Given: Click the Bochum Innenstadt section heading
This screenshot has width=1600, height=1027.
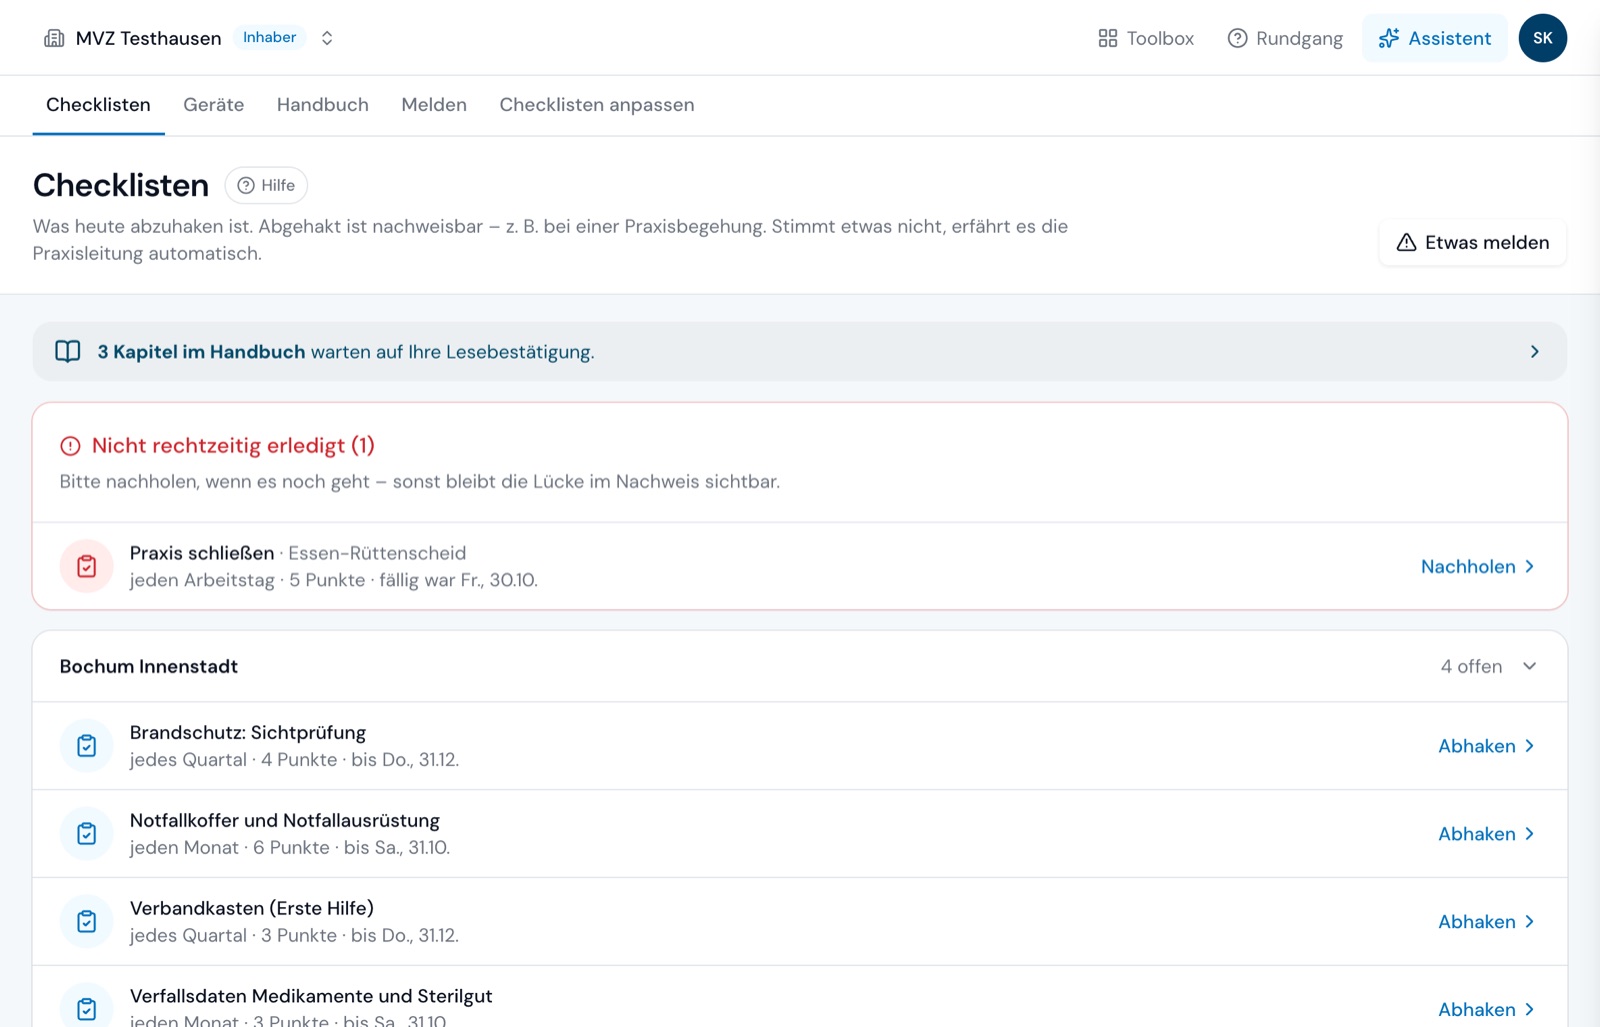Looking at the screenshot, I should (149, 666).
